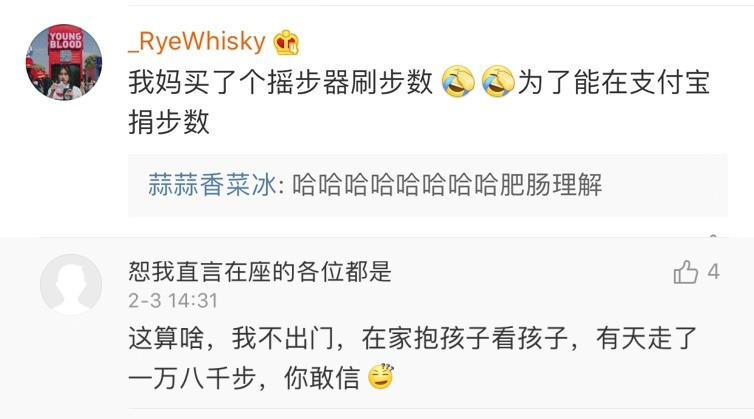Viewport: 754px width, 419px height.
Task: Open the default grey user avatar
Action: [71, 284]
